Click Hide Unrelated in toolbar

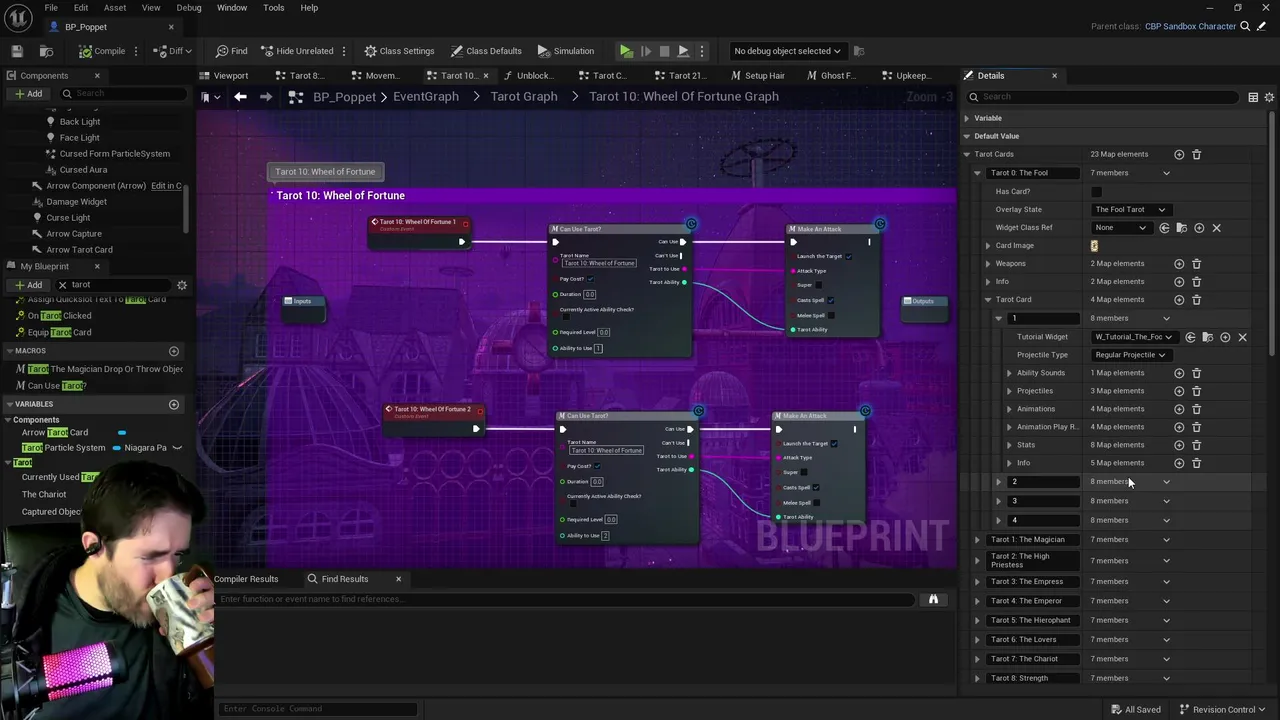pos(297,51)
